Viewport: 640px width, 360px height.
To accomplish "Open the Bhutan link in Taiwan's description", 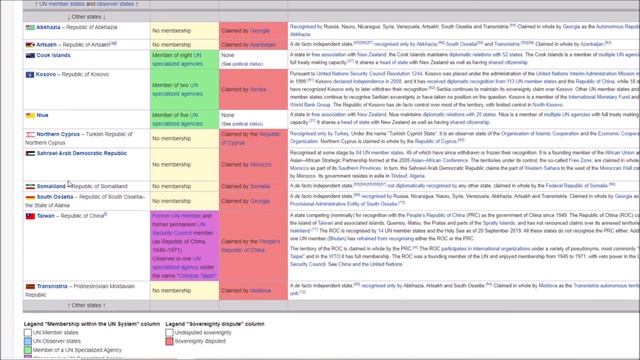I will (337, 238).
